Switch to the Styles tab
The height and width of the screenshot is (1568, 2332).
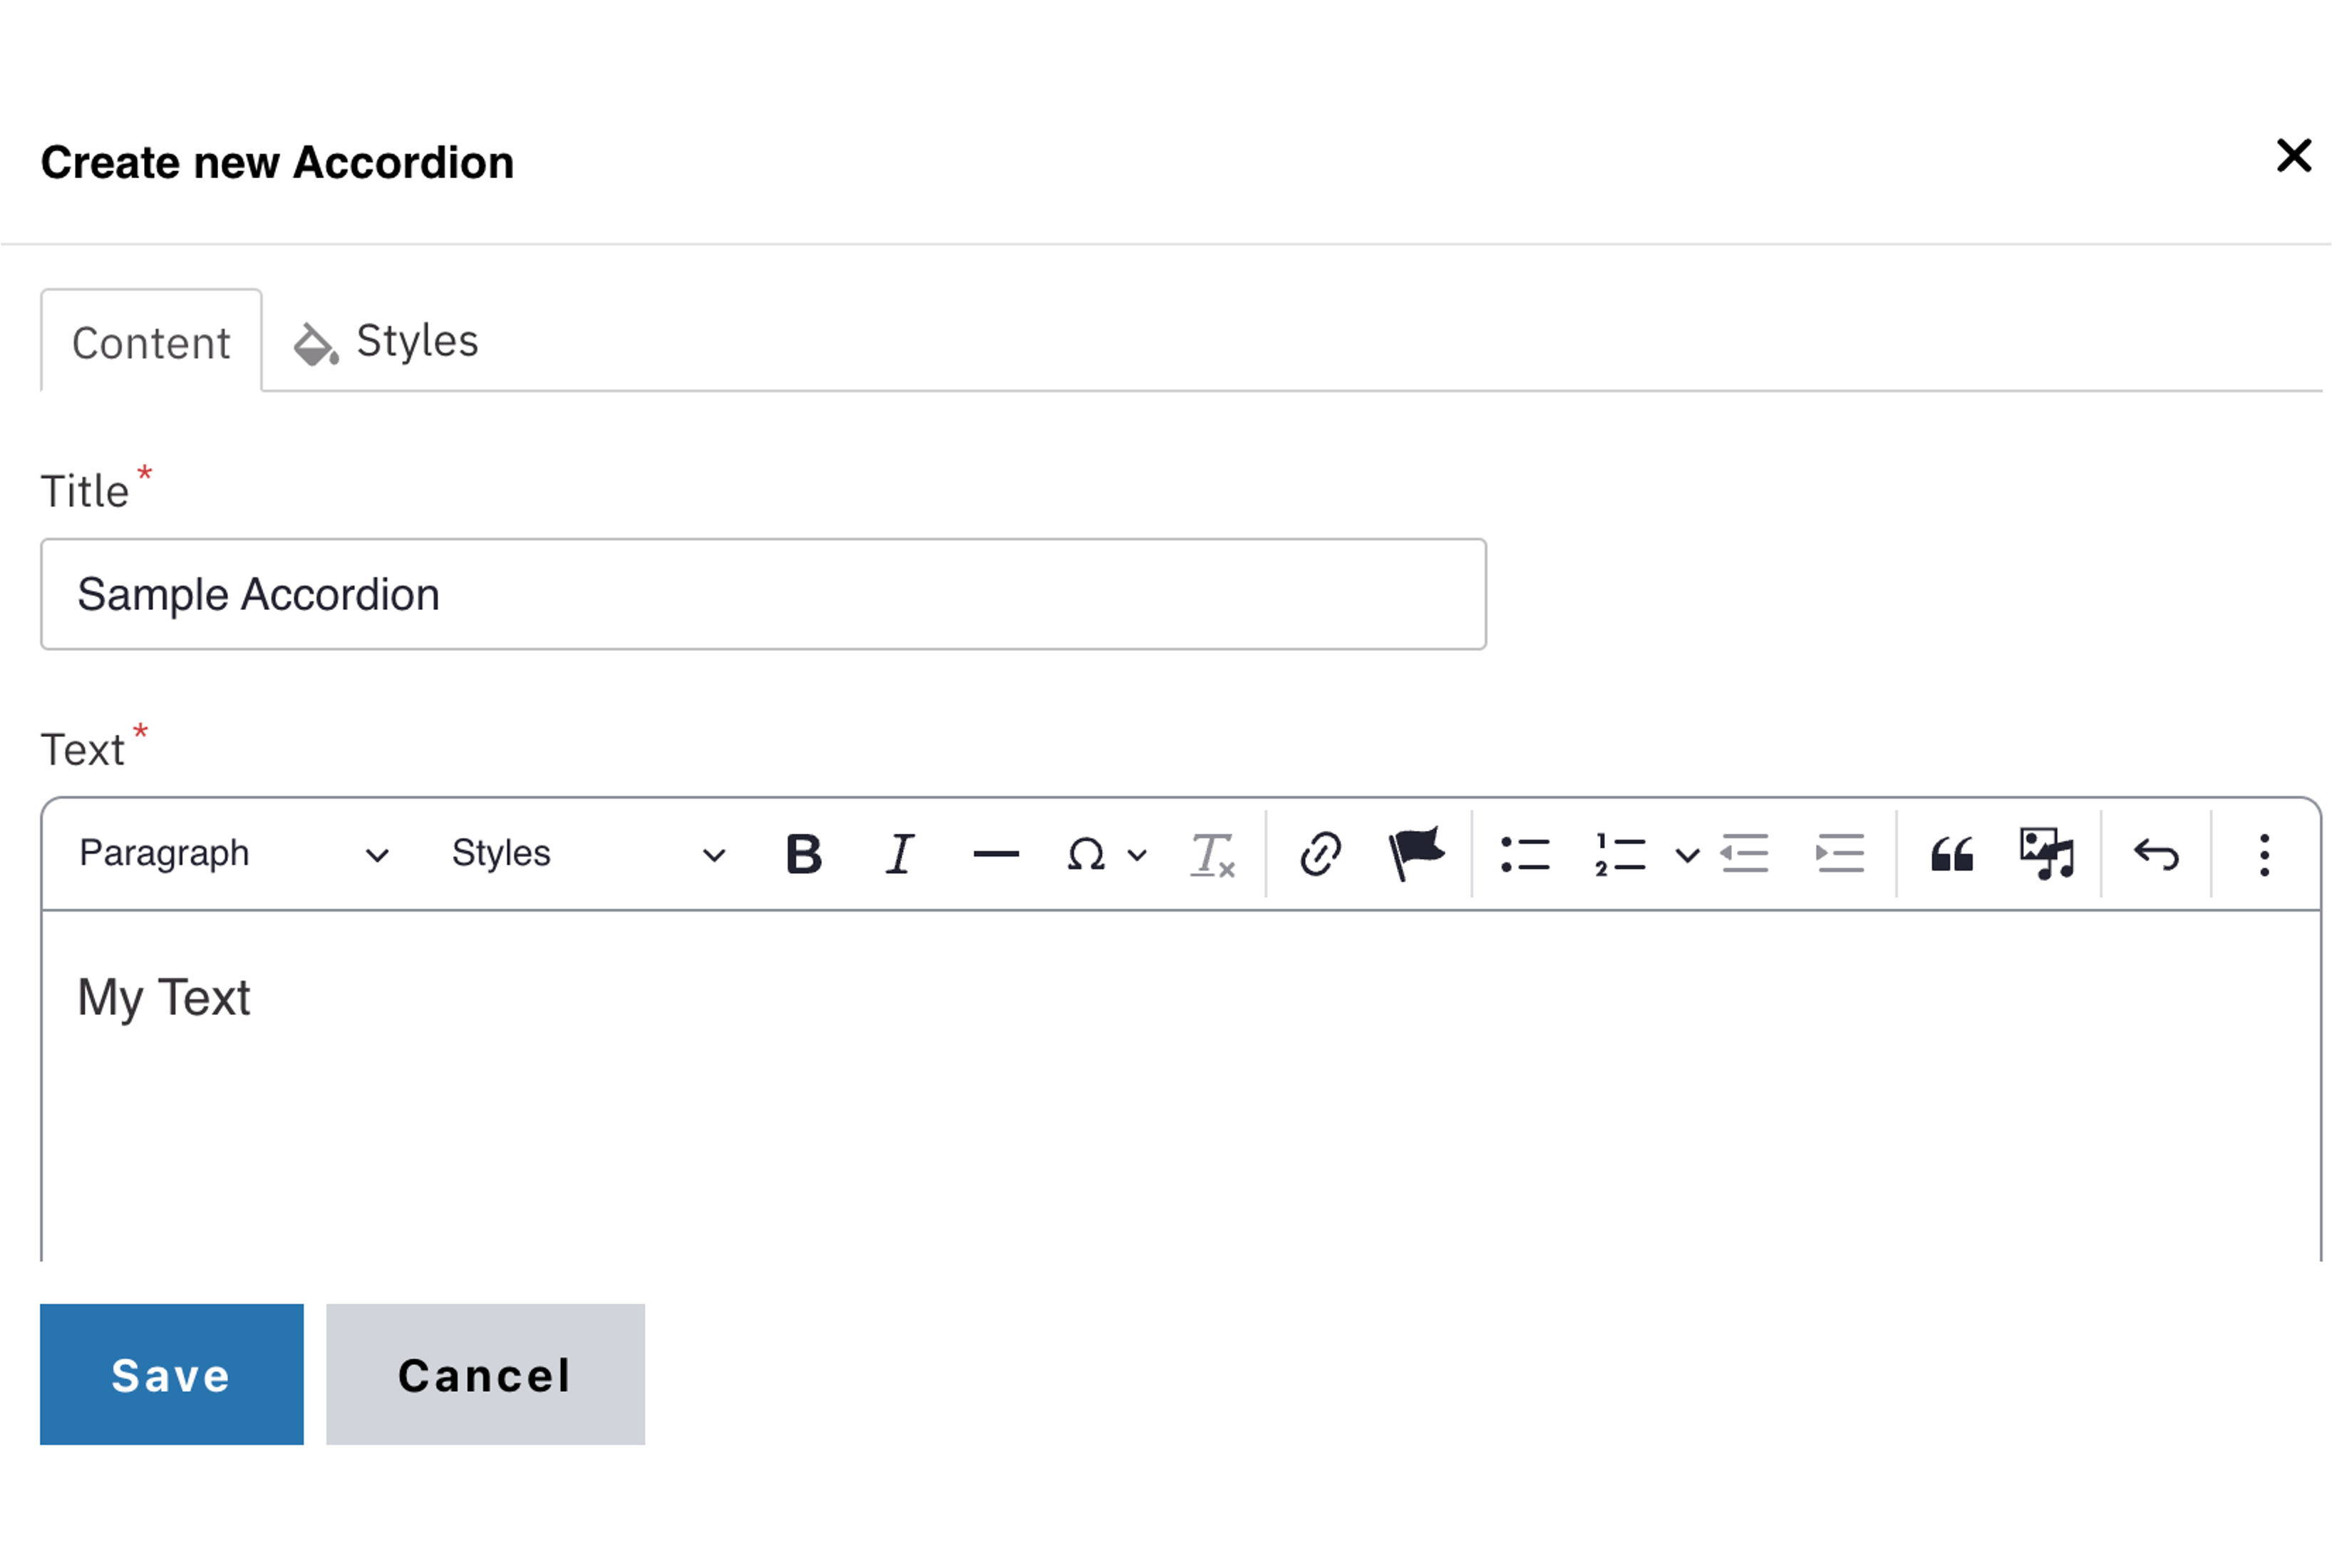tap(386, 342)
